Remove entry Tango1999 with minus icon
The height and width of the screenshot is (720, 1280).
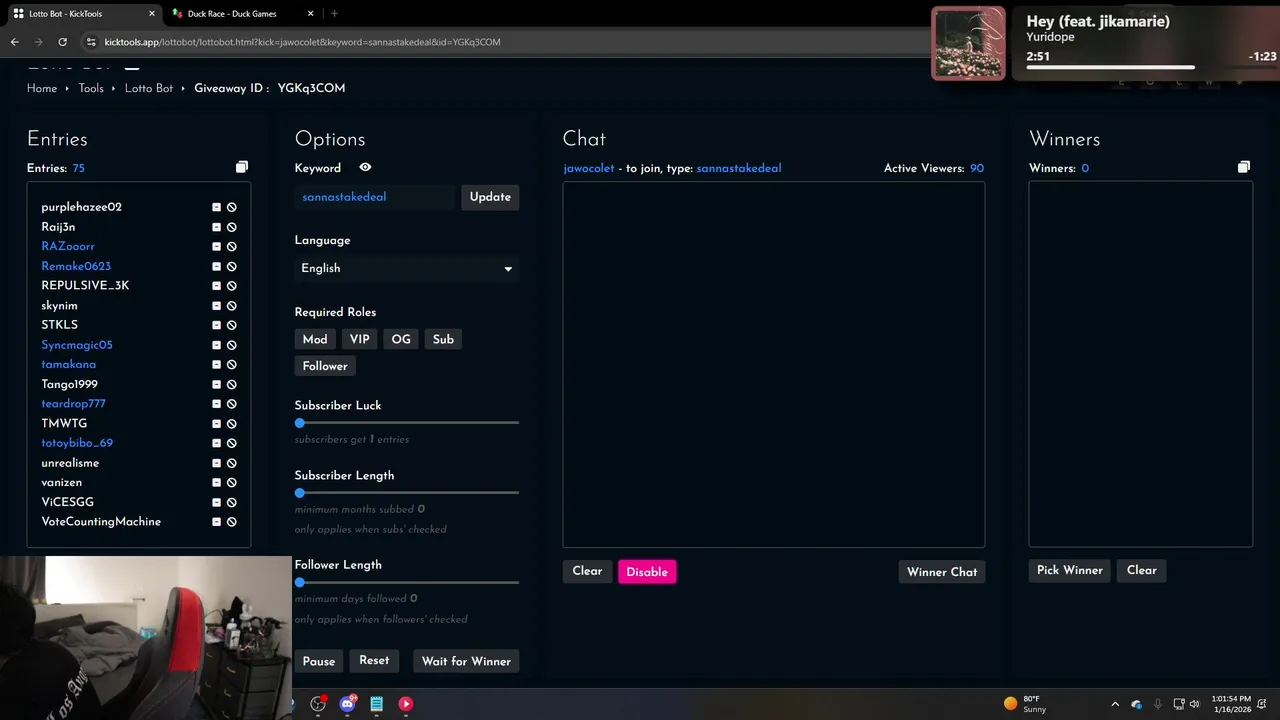(216, 384)
